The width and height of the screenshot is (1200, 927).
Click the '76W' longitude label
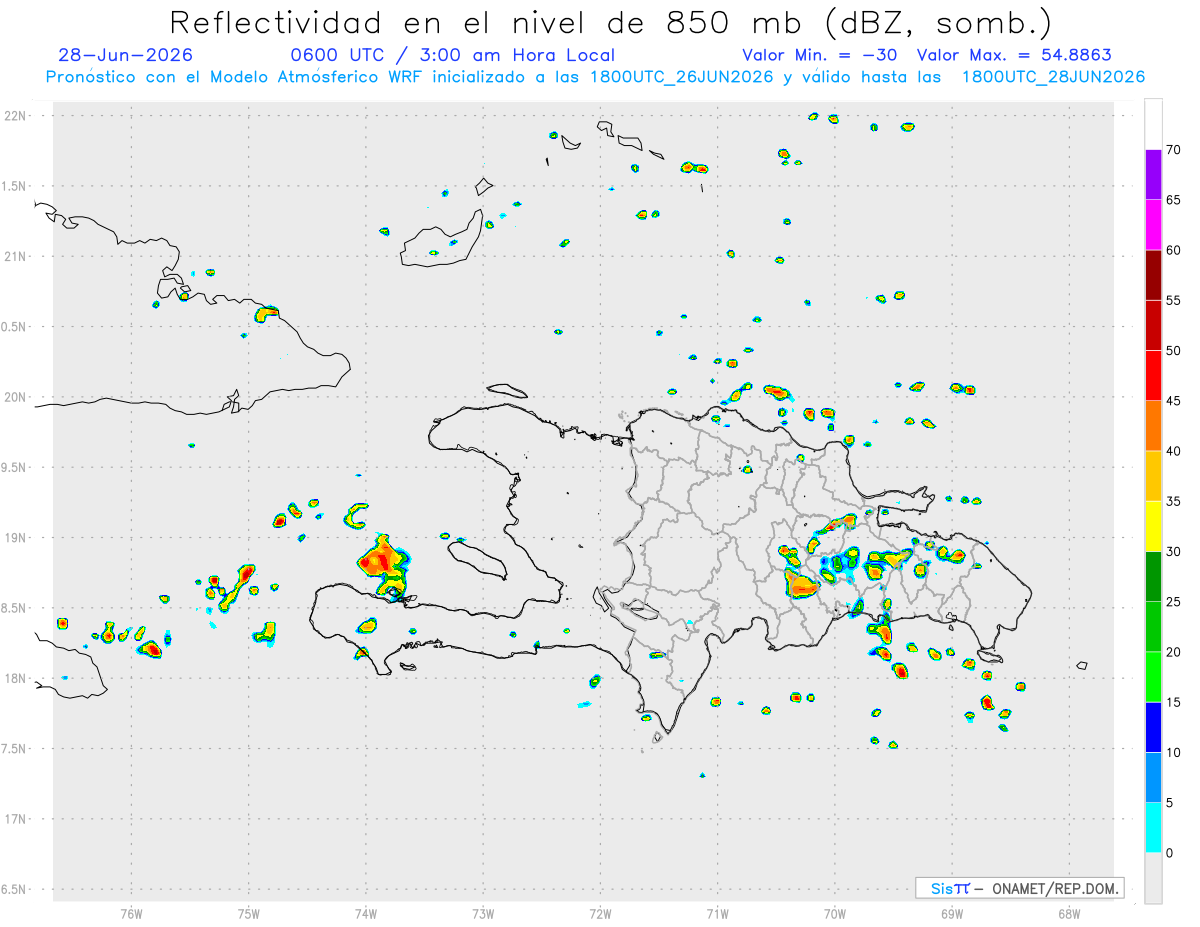tap(131, 913)
